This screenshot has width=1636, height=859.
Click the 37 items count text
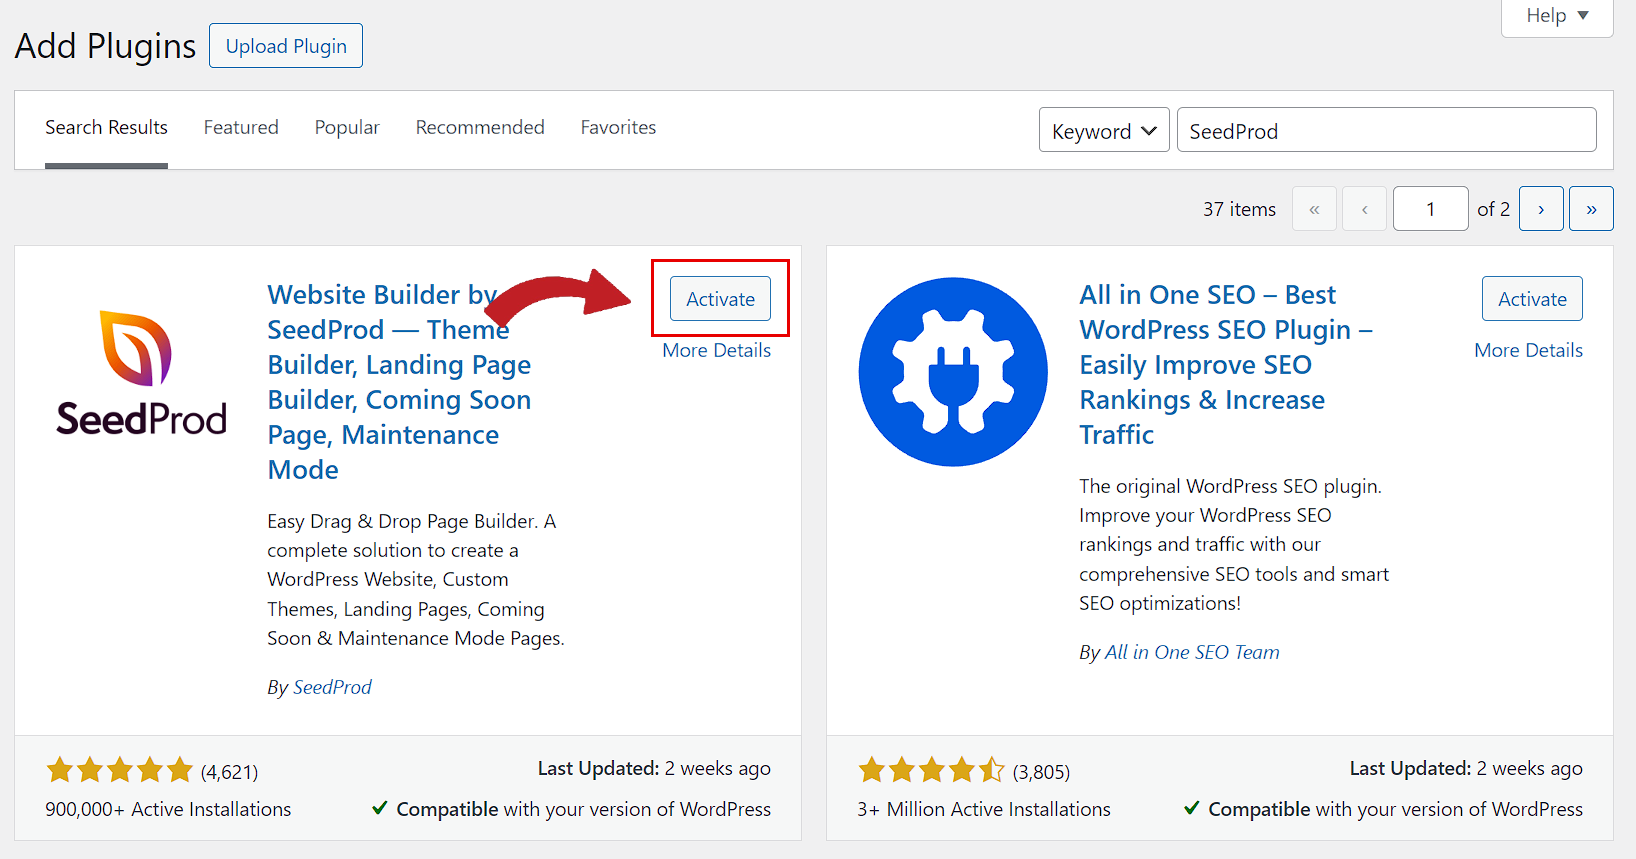[x=1239, y=209]
